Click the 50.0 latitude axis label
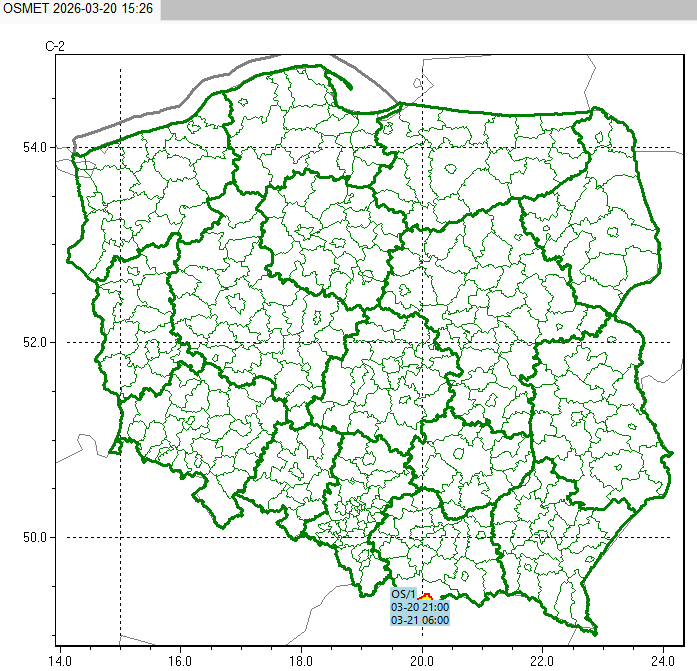 click(36, 537)
